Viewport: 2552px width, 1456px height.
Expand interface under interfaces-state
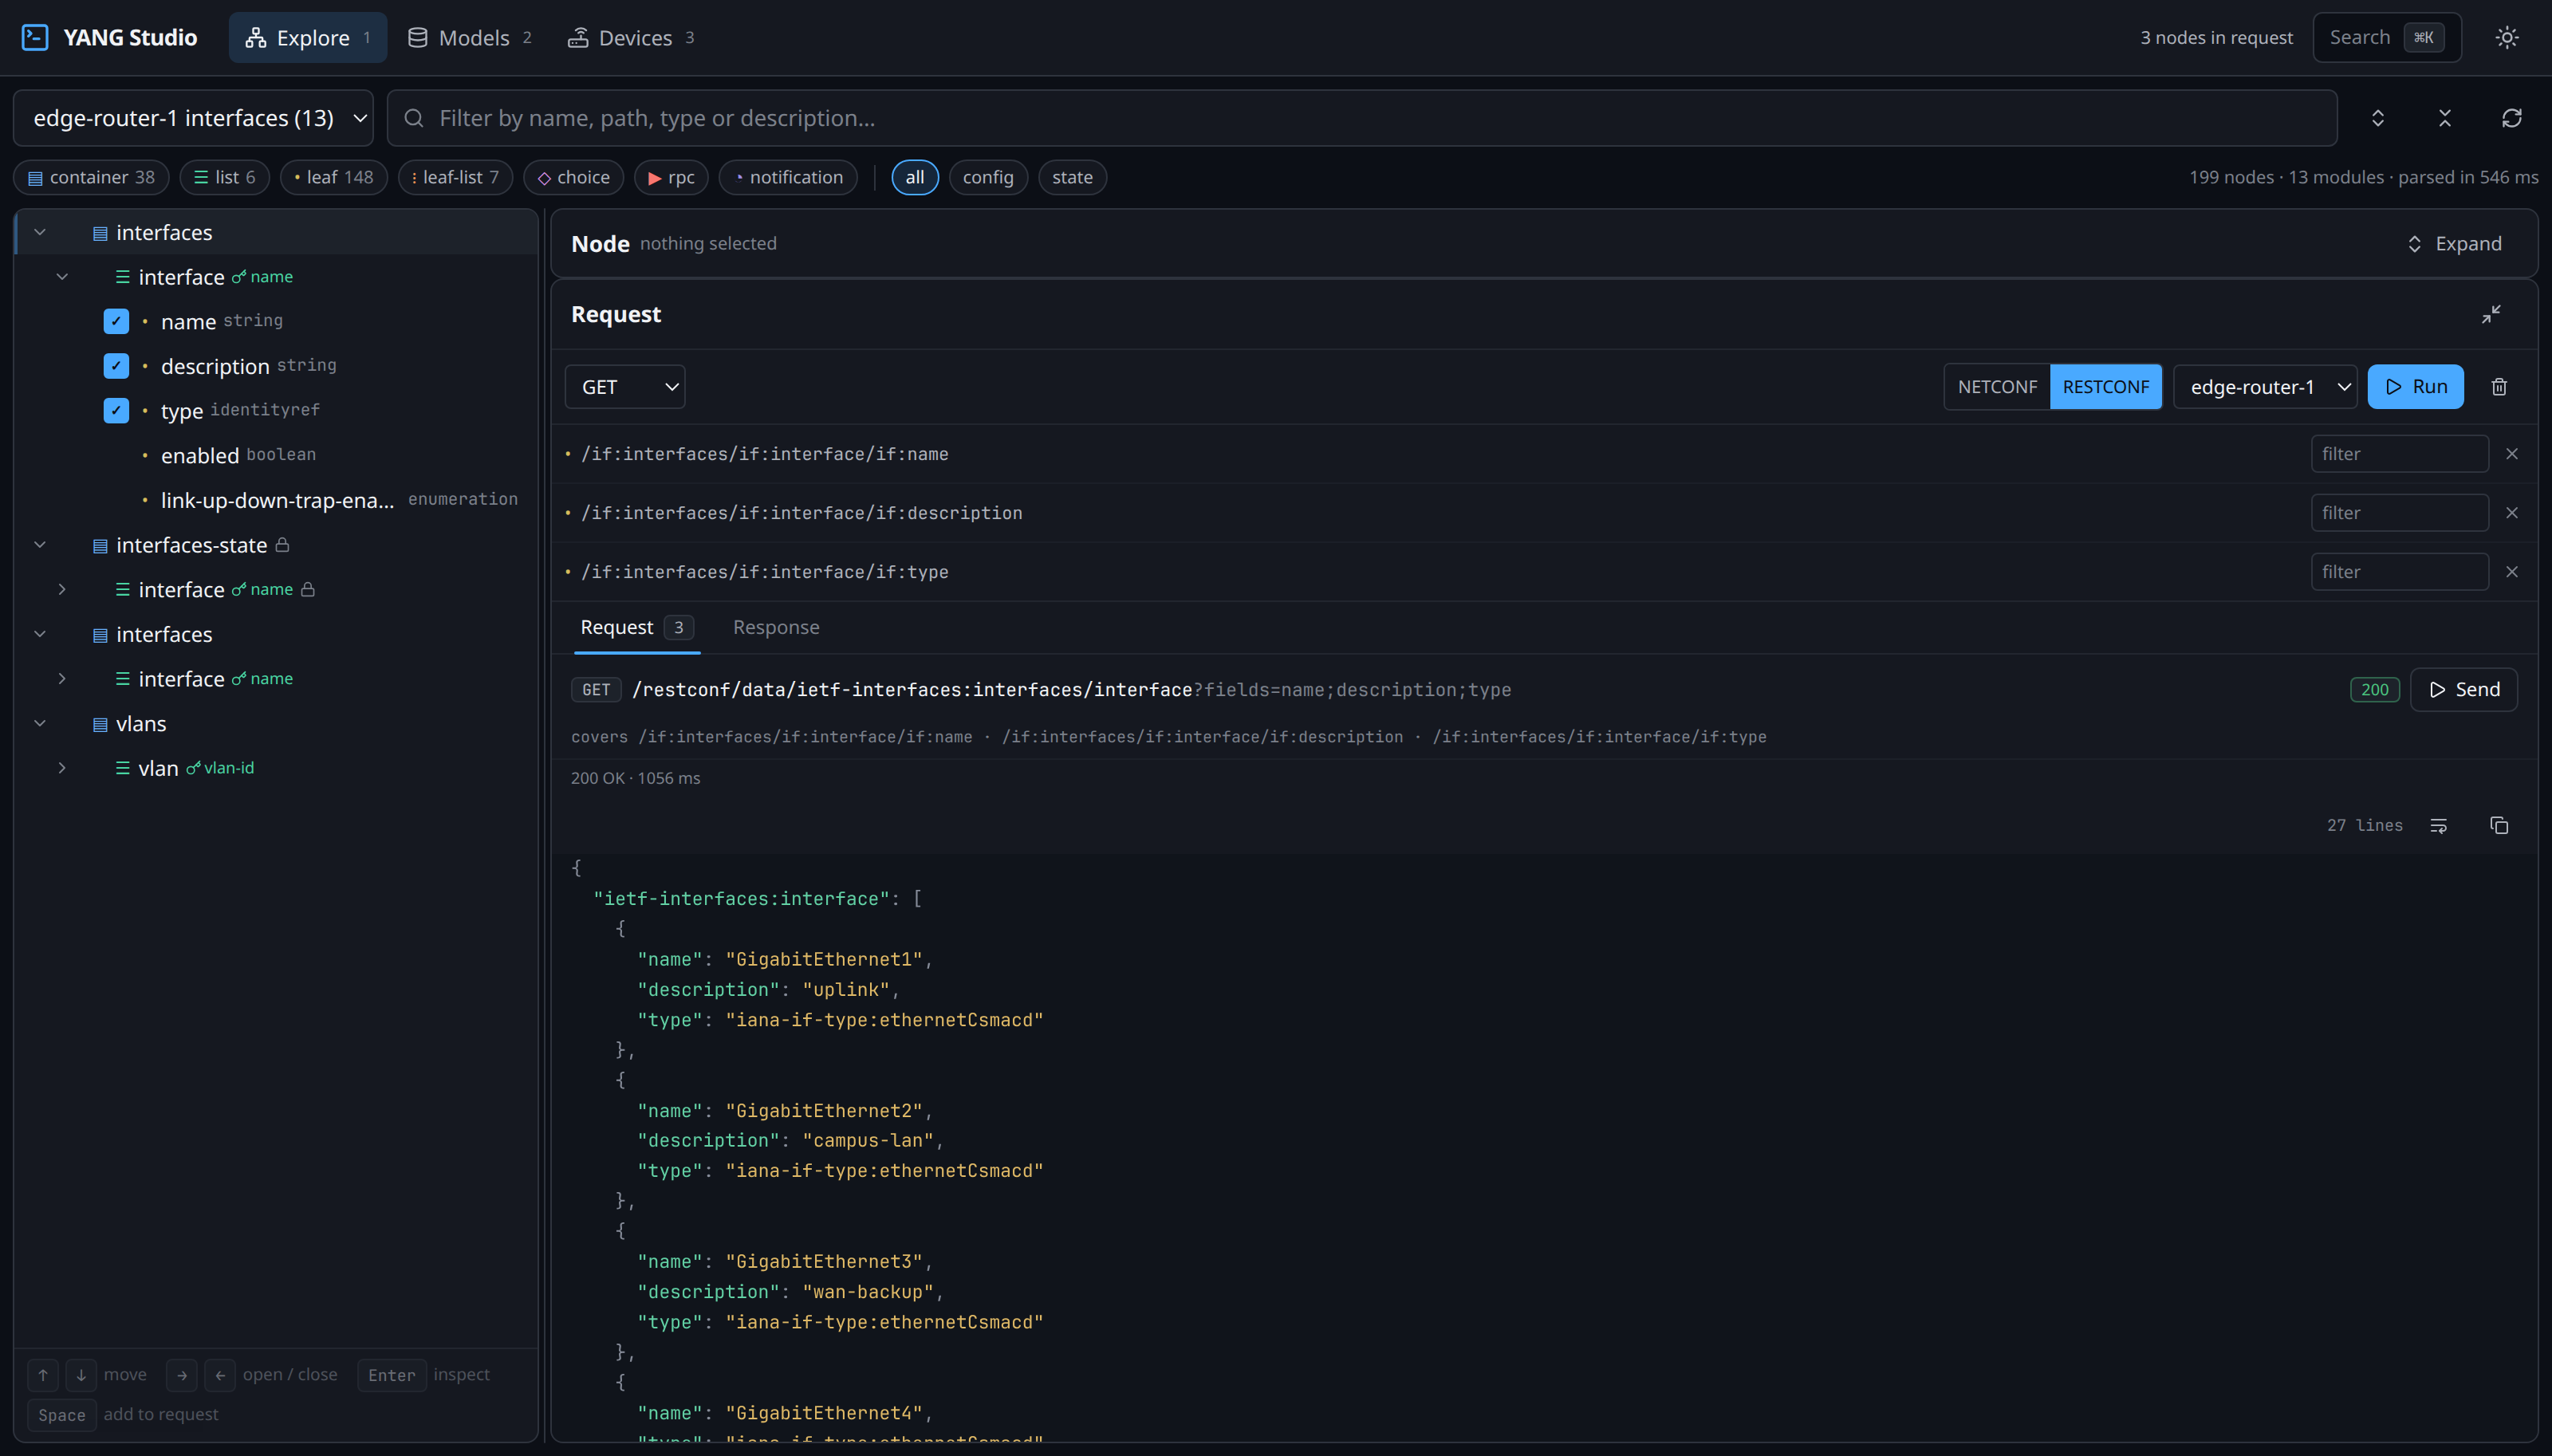pos(62,590)
